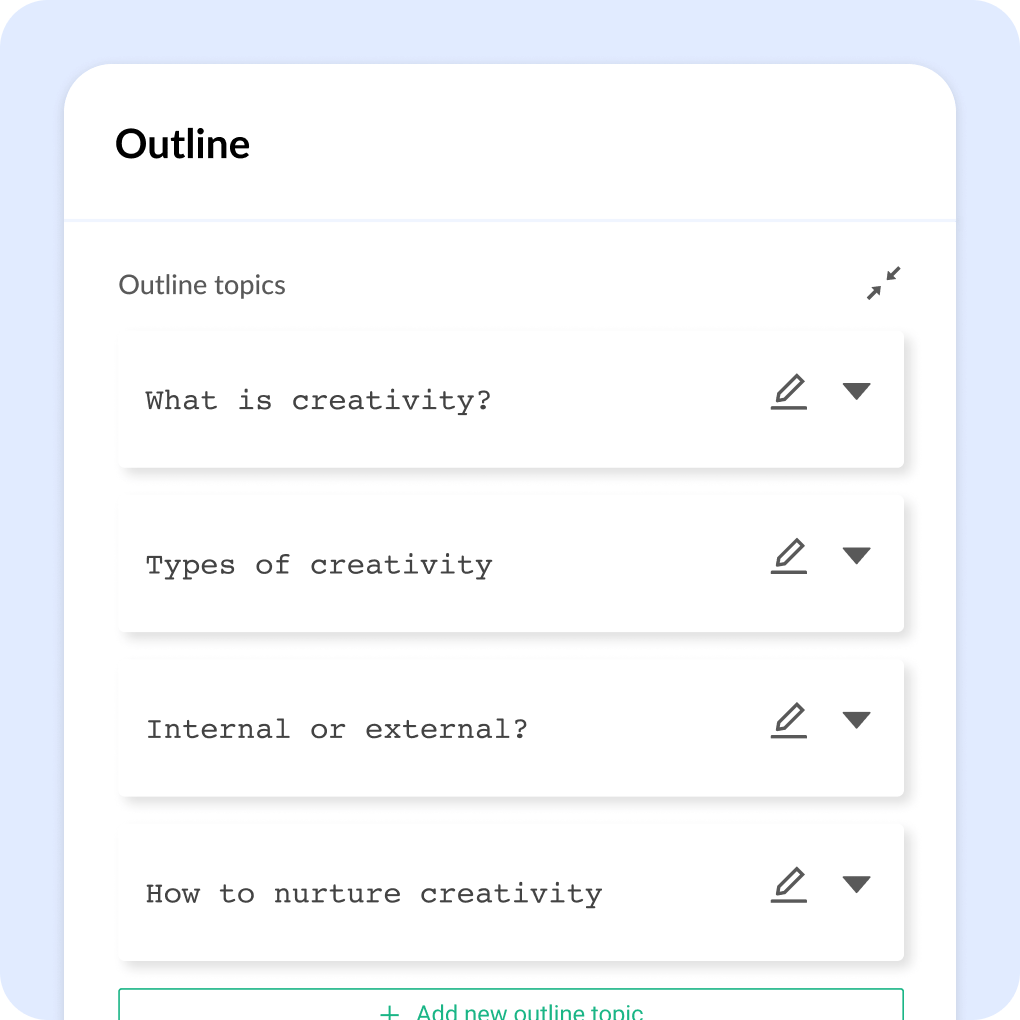Click the 'Add new outline topic' button
1020x1020 pixels.
click(510, 1008)
